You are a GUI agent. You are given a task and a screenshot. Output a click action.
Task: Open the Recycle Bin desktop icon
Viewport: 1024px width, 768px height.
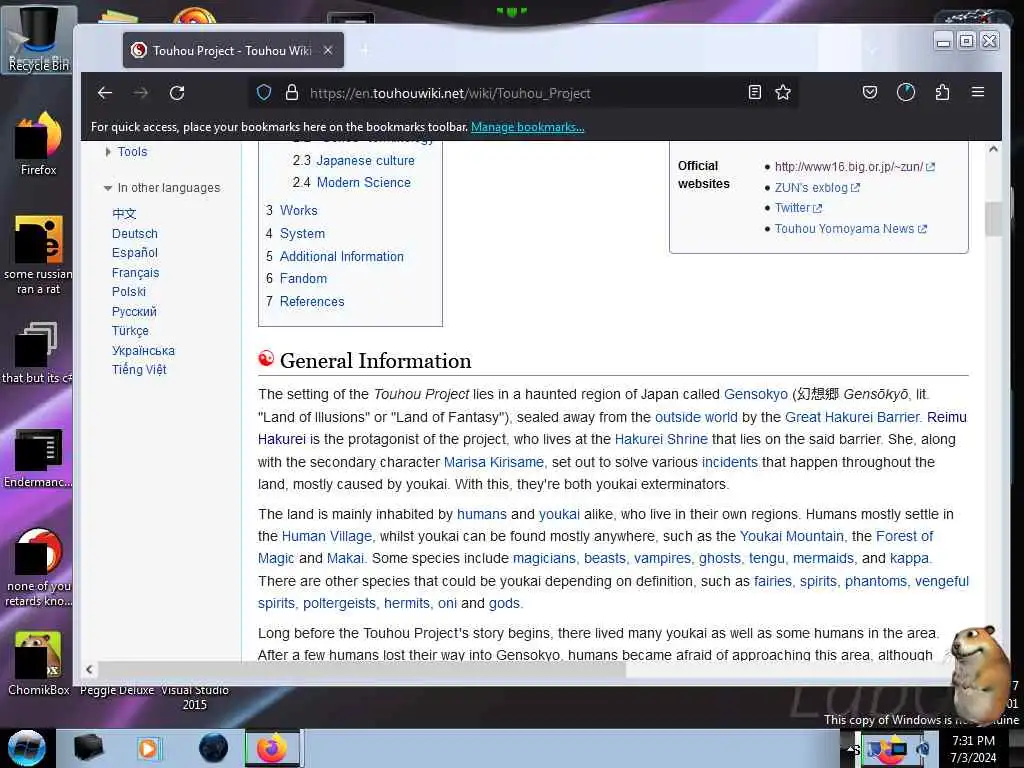pos(39,39)
